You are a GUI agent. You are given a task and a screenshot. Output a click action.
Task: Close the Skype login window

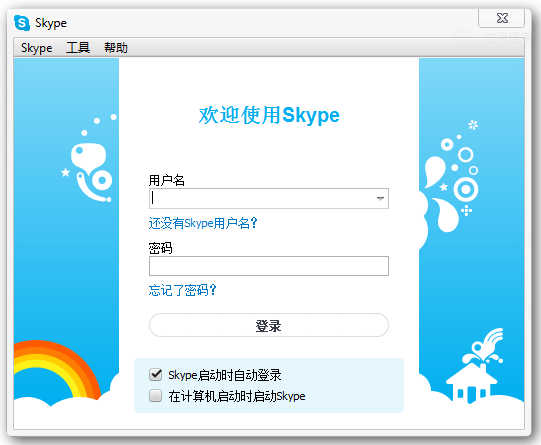coord(502,18)
